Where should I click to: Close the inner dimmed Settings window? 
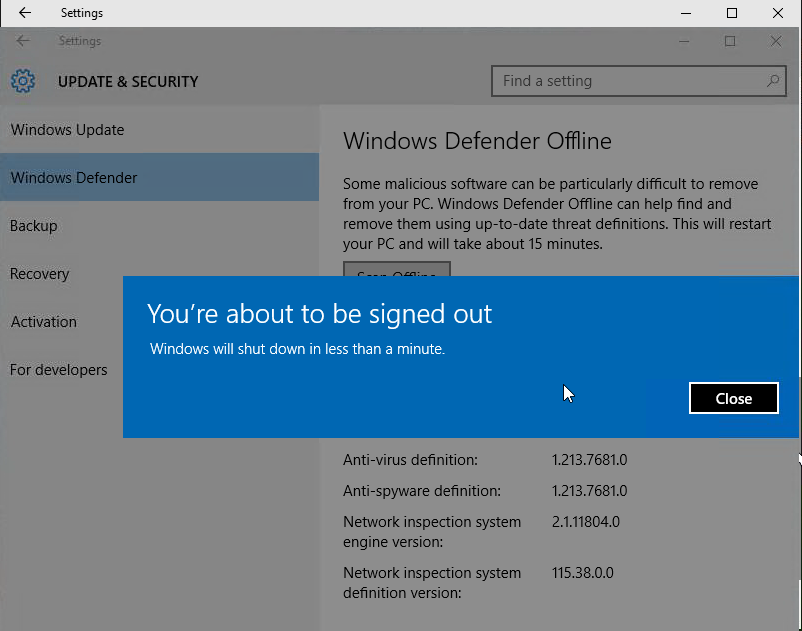coord(776,41)
